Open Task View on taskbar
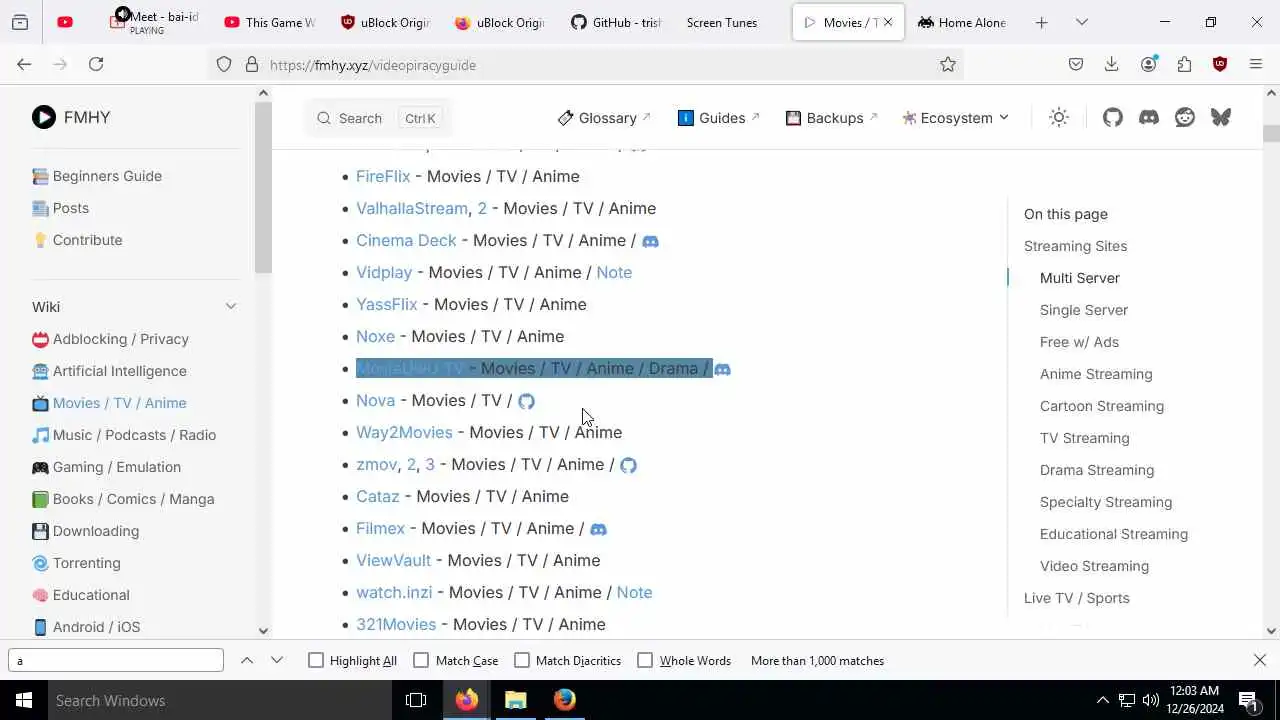Screen dimensions: 1280x720 click(416, 700)
